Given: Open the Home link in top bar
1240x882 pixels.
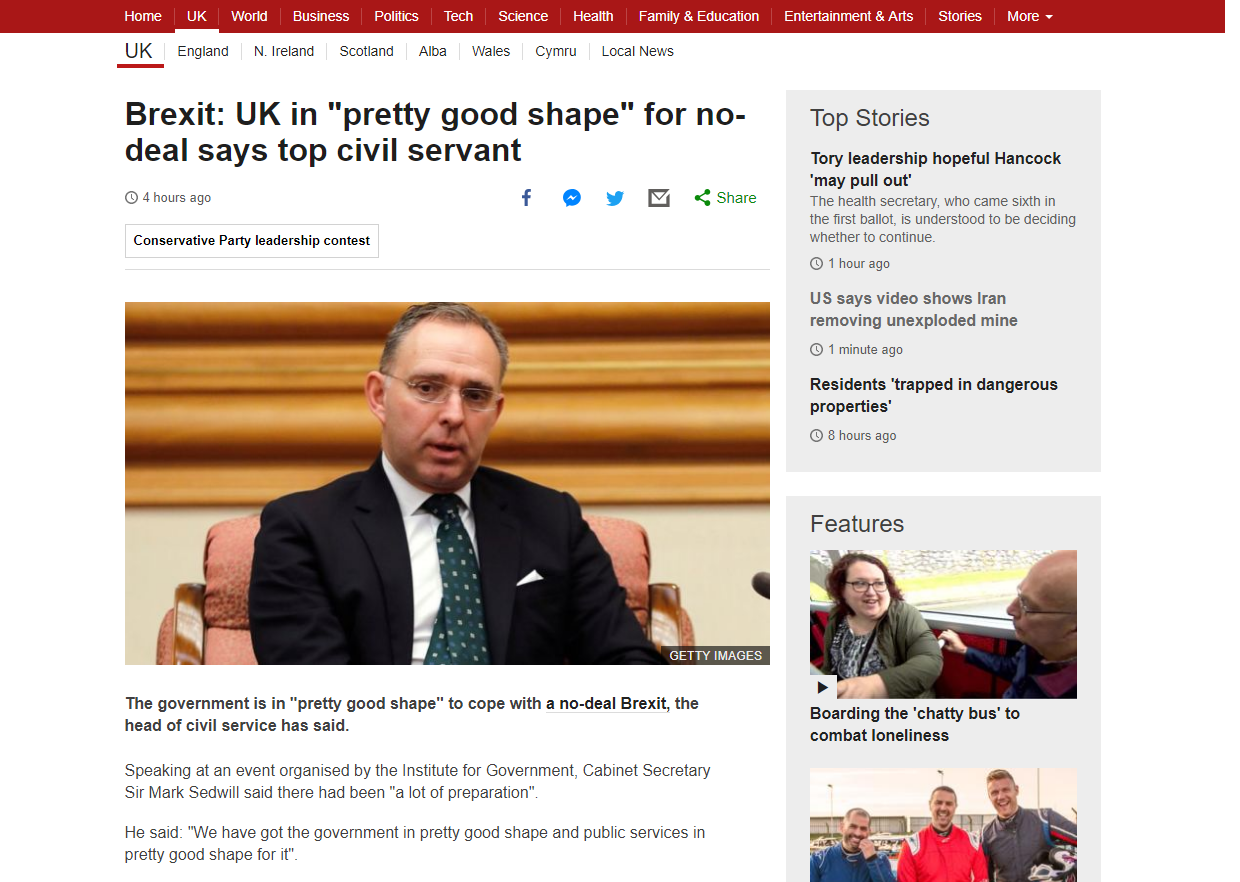Looking at the screenshot, I should (143, 16).
